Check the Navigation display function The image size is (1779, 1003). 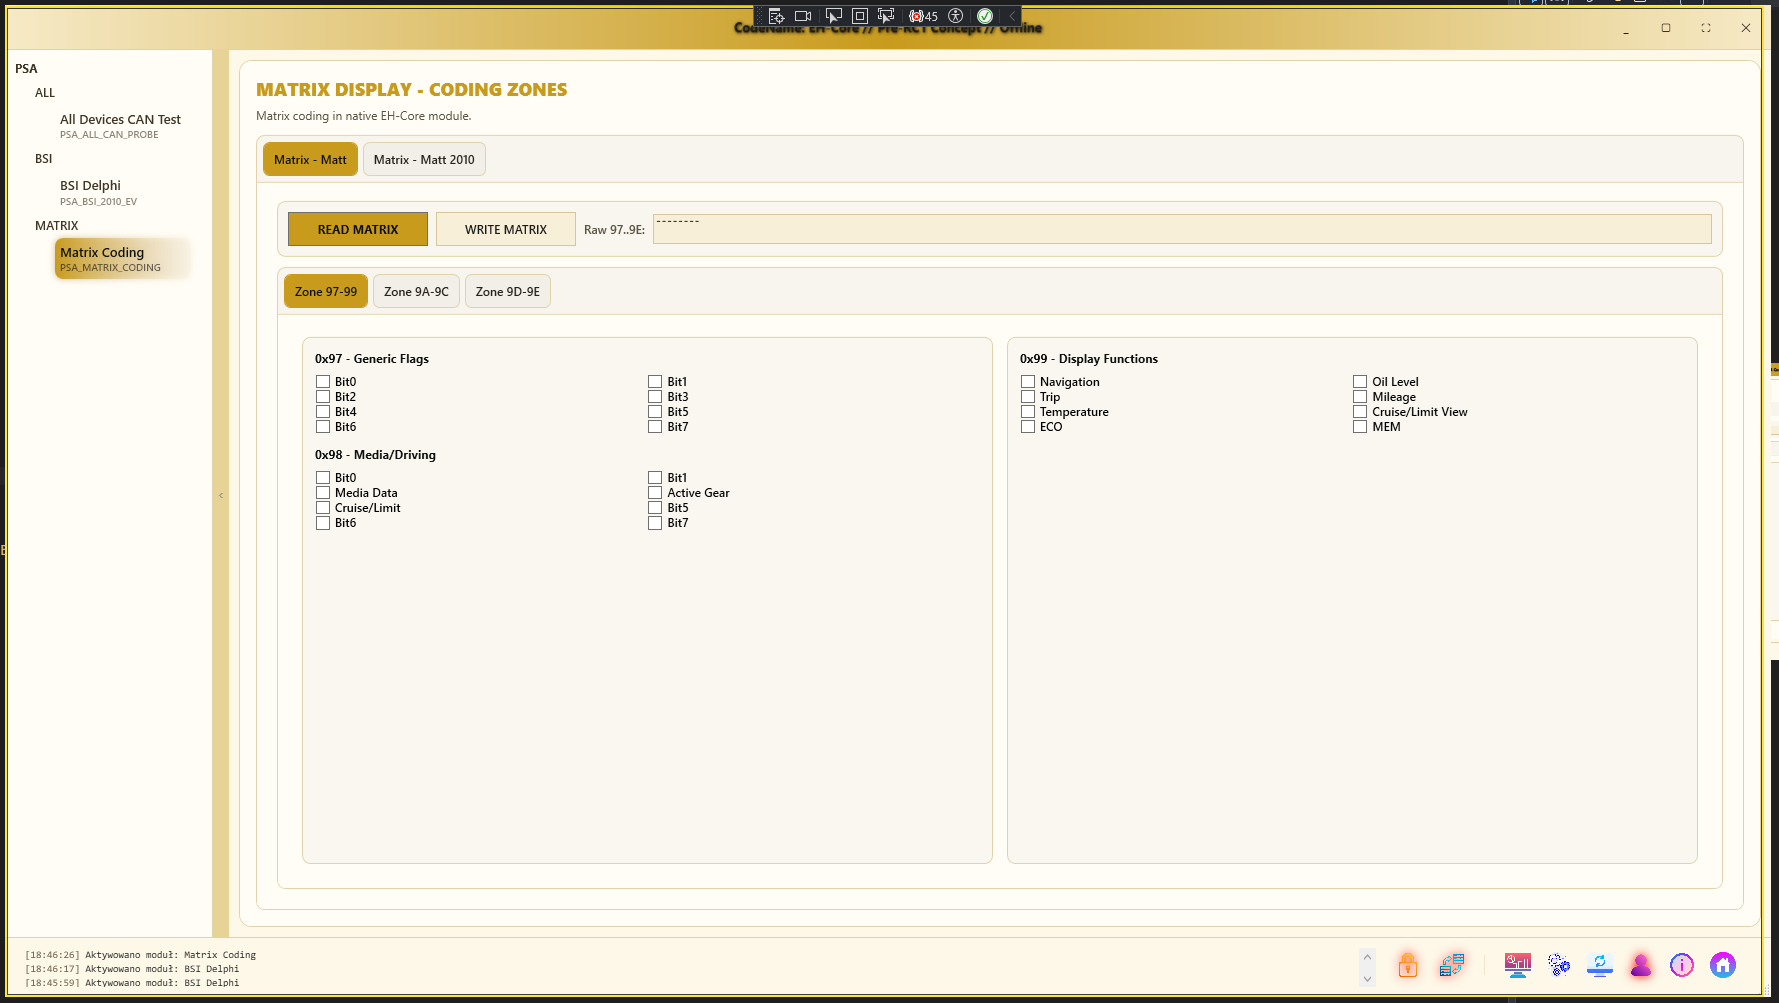(x=1028, y=382)
